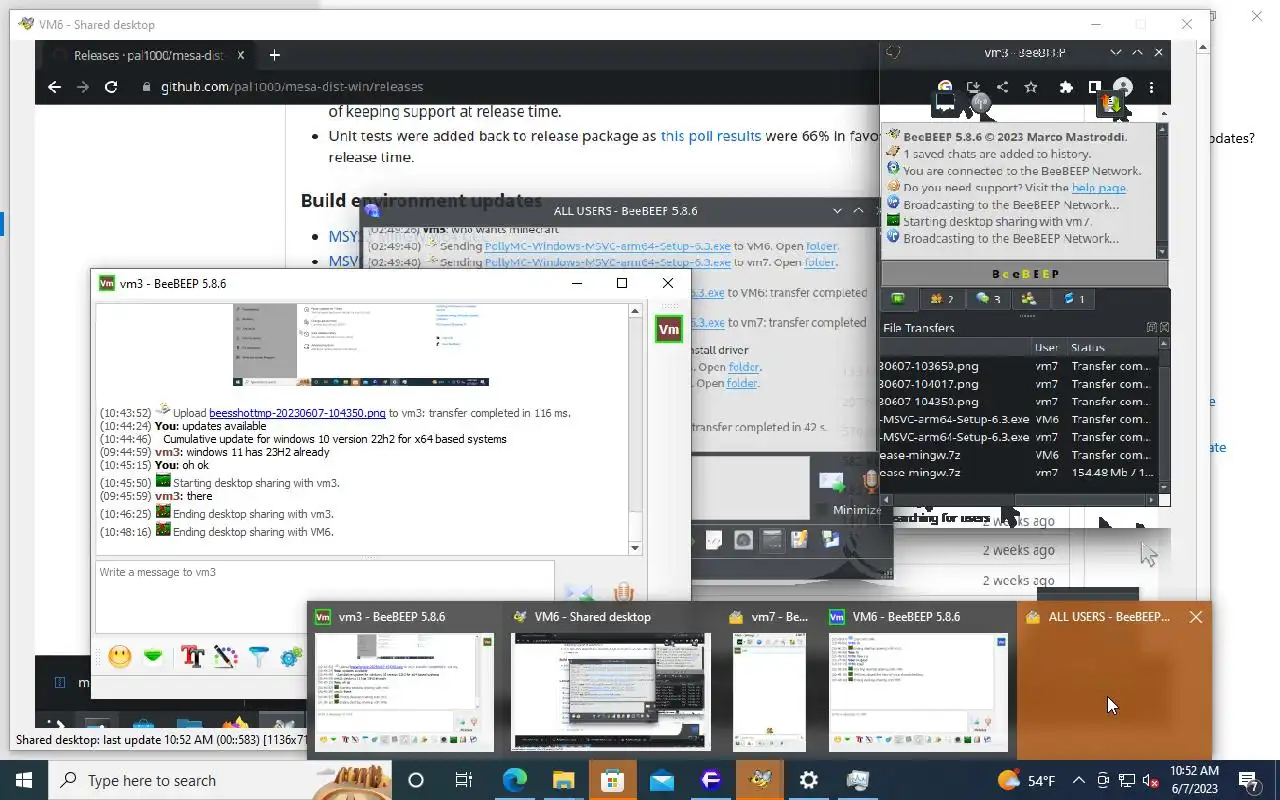
Task: Open Microsoft Store from the taskbar
Action: pyautogui.click(x=612, y=780)
